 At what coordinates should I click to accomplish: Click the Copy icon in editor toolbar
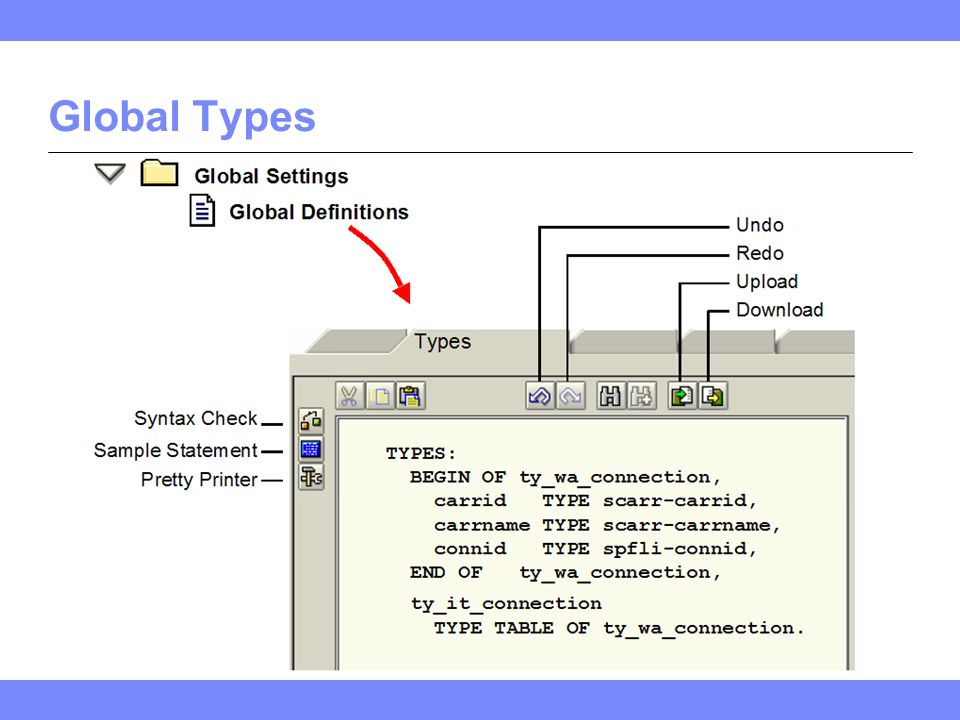click(380, 396)
